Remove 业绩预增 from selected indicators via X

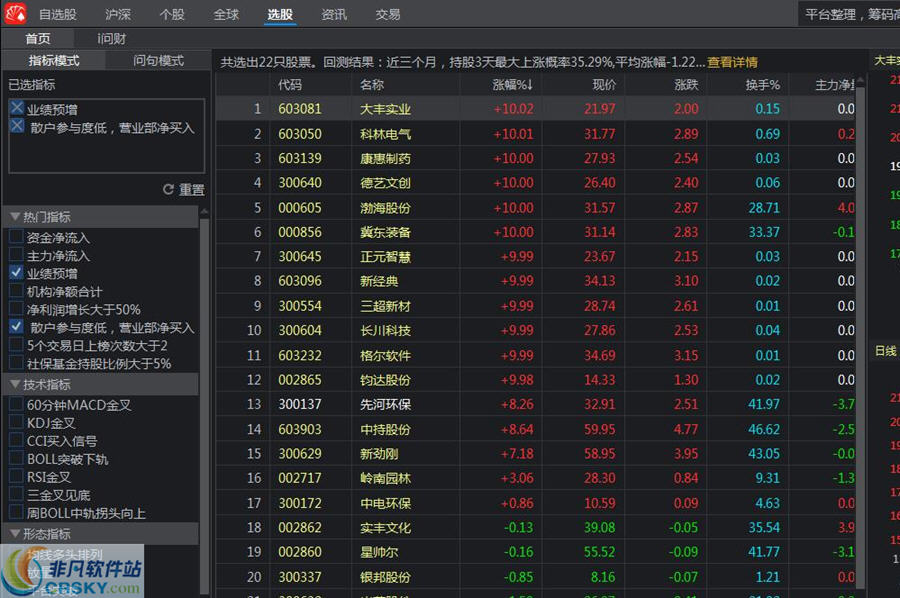tap(17, 108)
